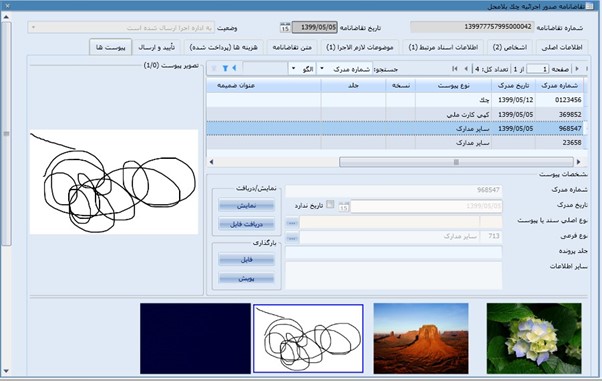Screen dimensions: 602x381
Task: Click the پویش scan button
Action: click(246, 278)
